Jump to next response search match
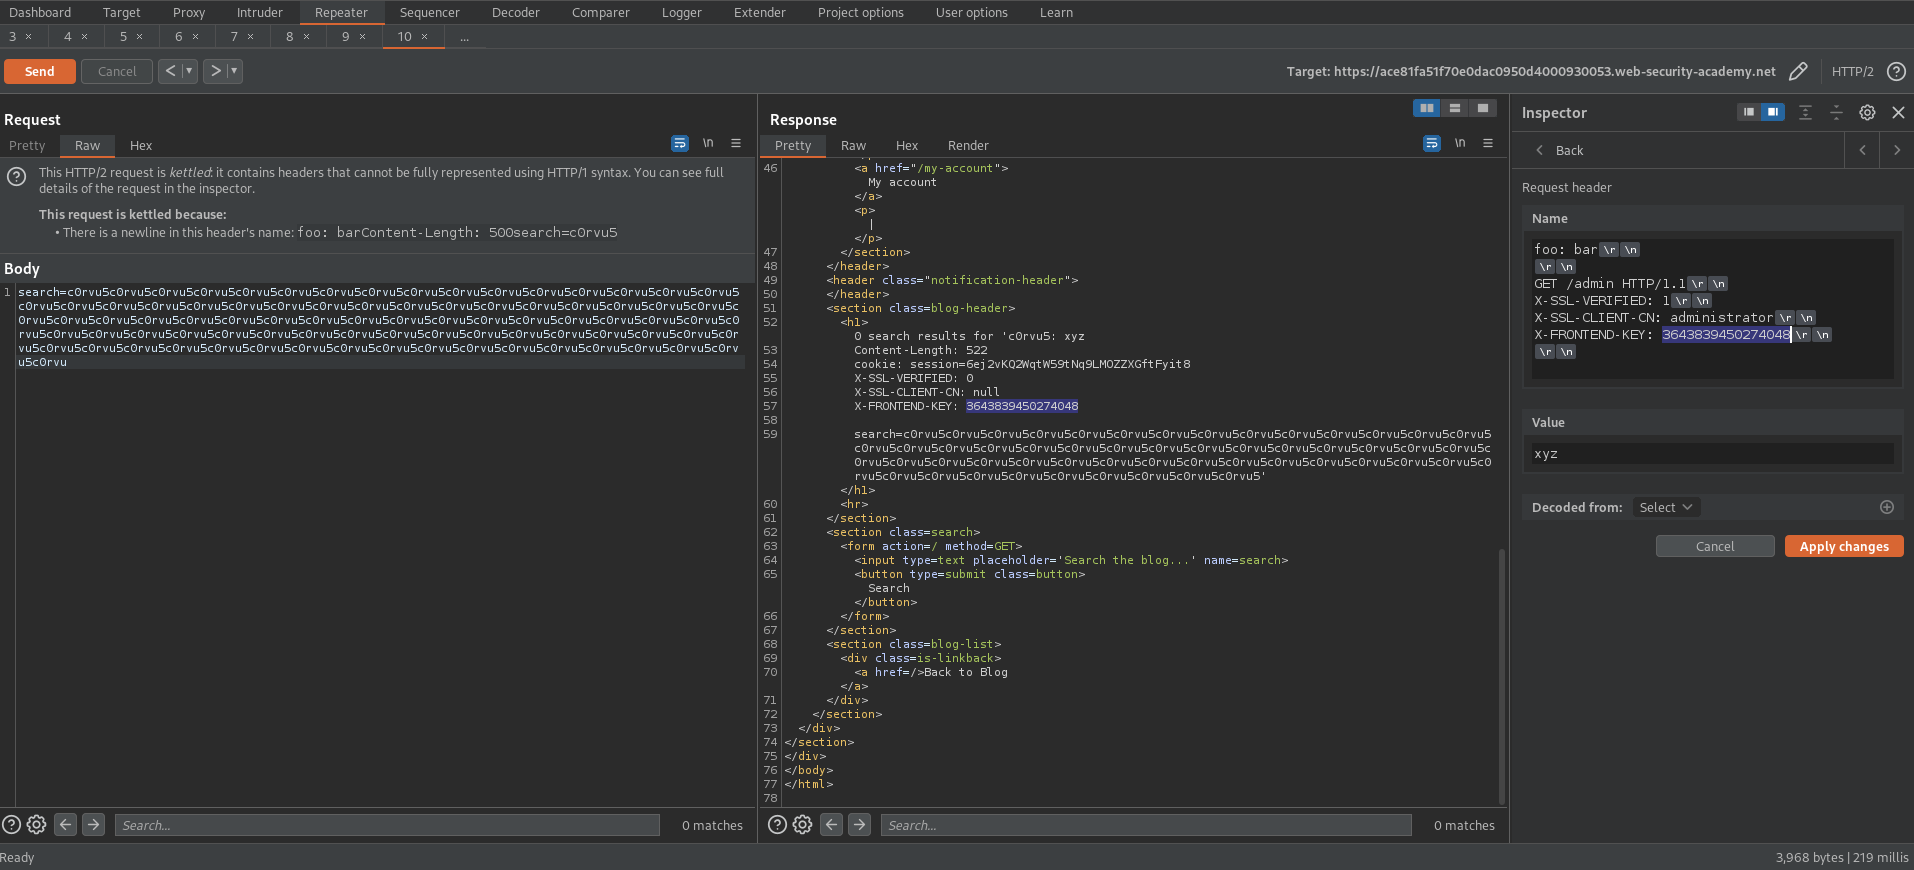This screenshot has height=870, width=1914. click(x=859, y=825)
